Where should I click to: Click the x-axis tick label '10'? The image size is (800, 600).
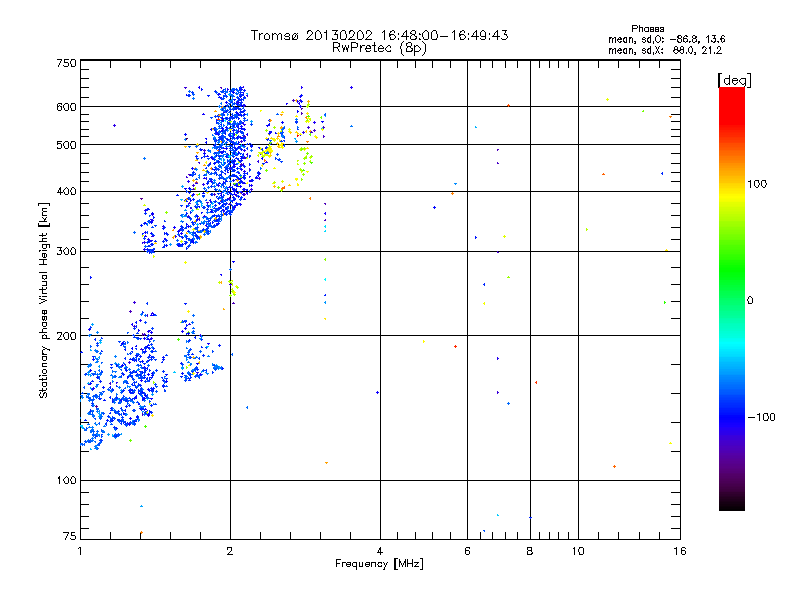coord(578,551)
